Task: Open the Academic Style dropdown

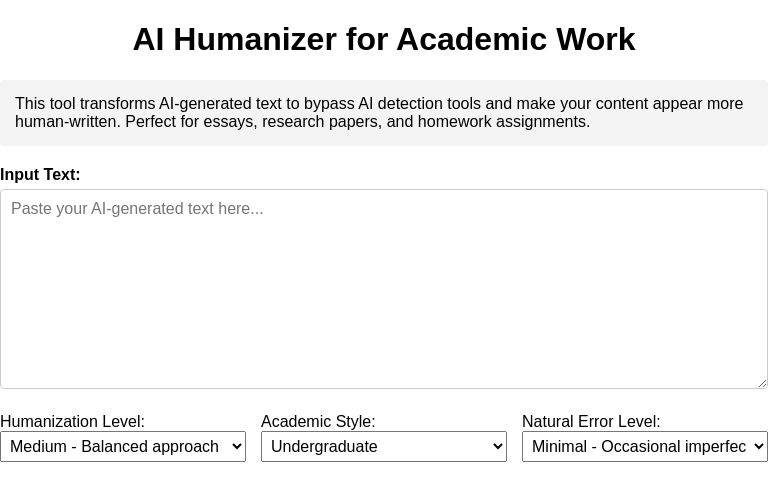Action: pyautogui.click(x=383, y=446)
